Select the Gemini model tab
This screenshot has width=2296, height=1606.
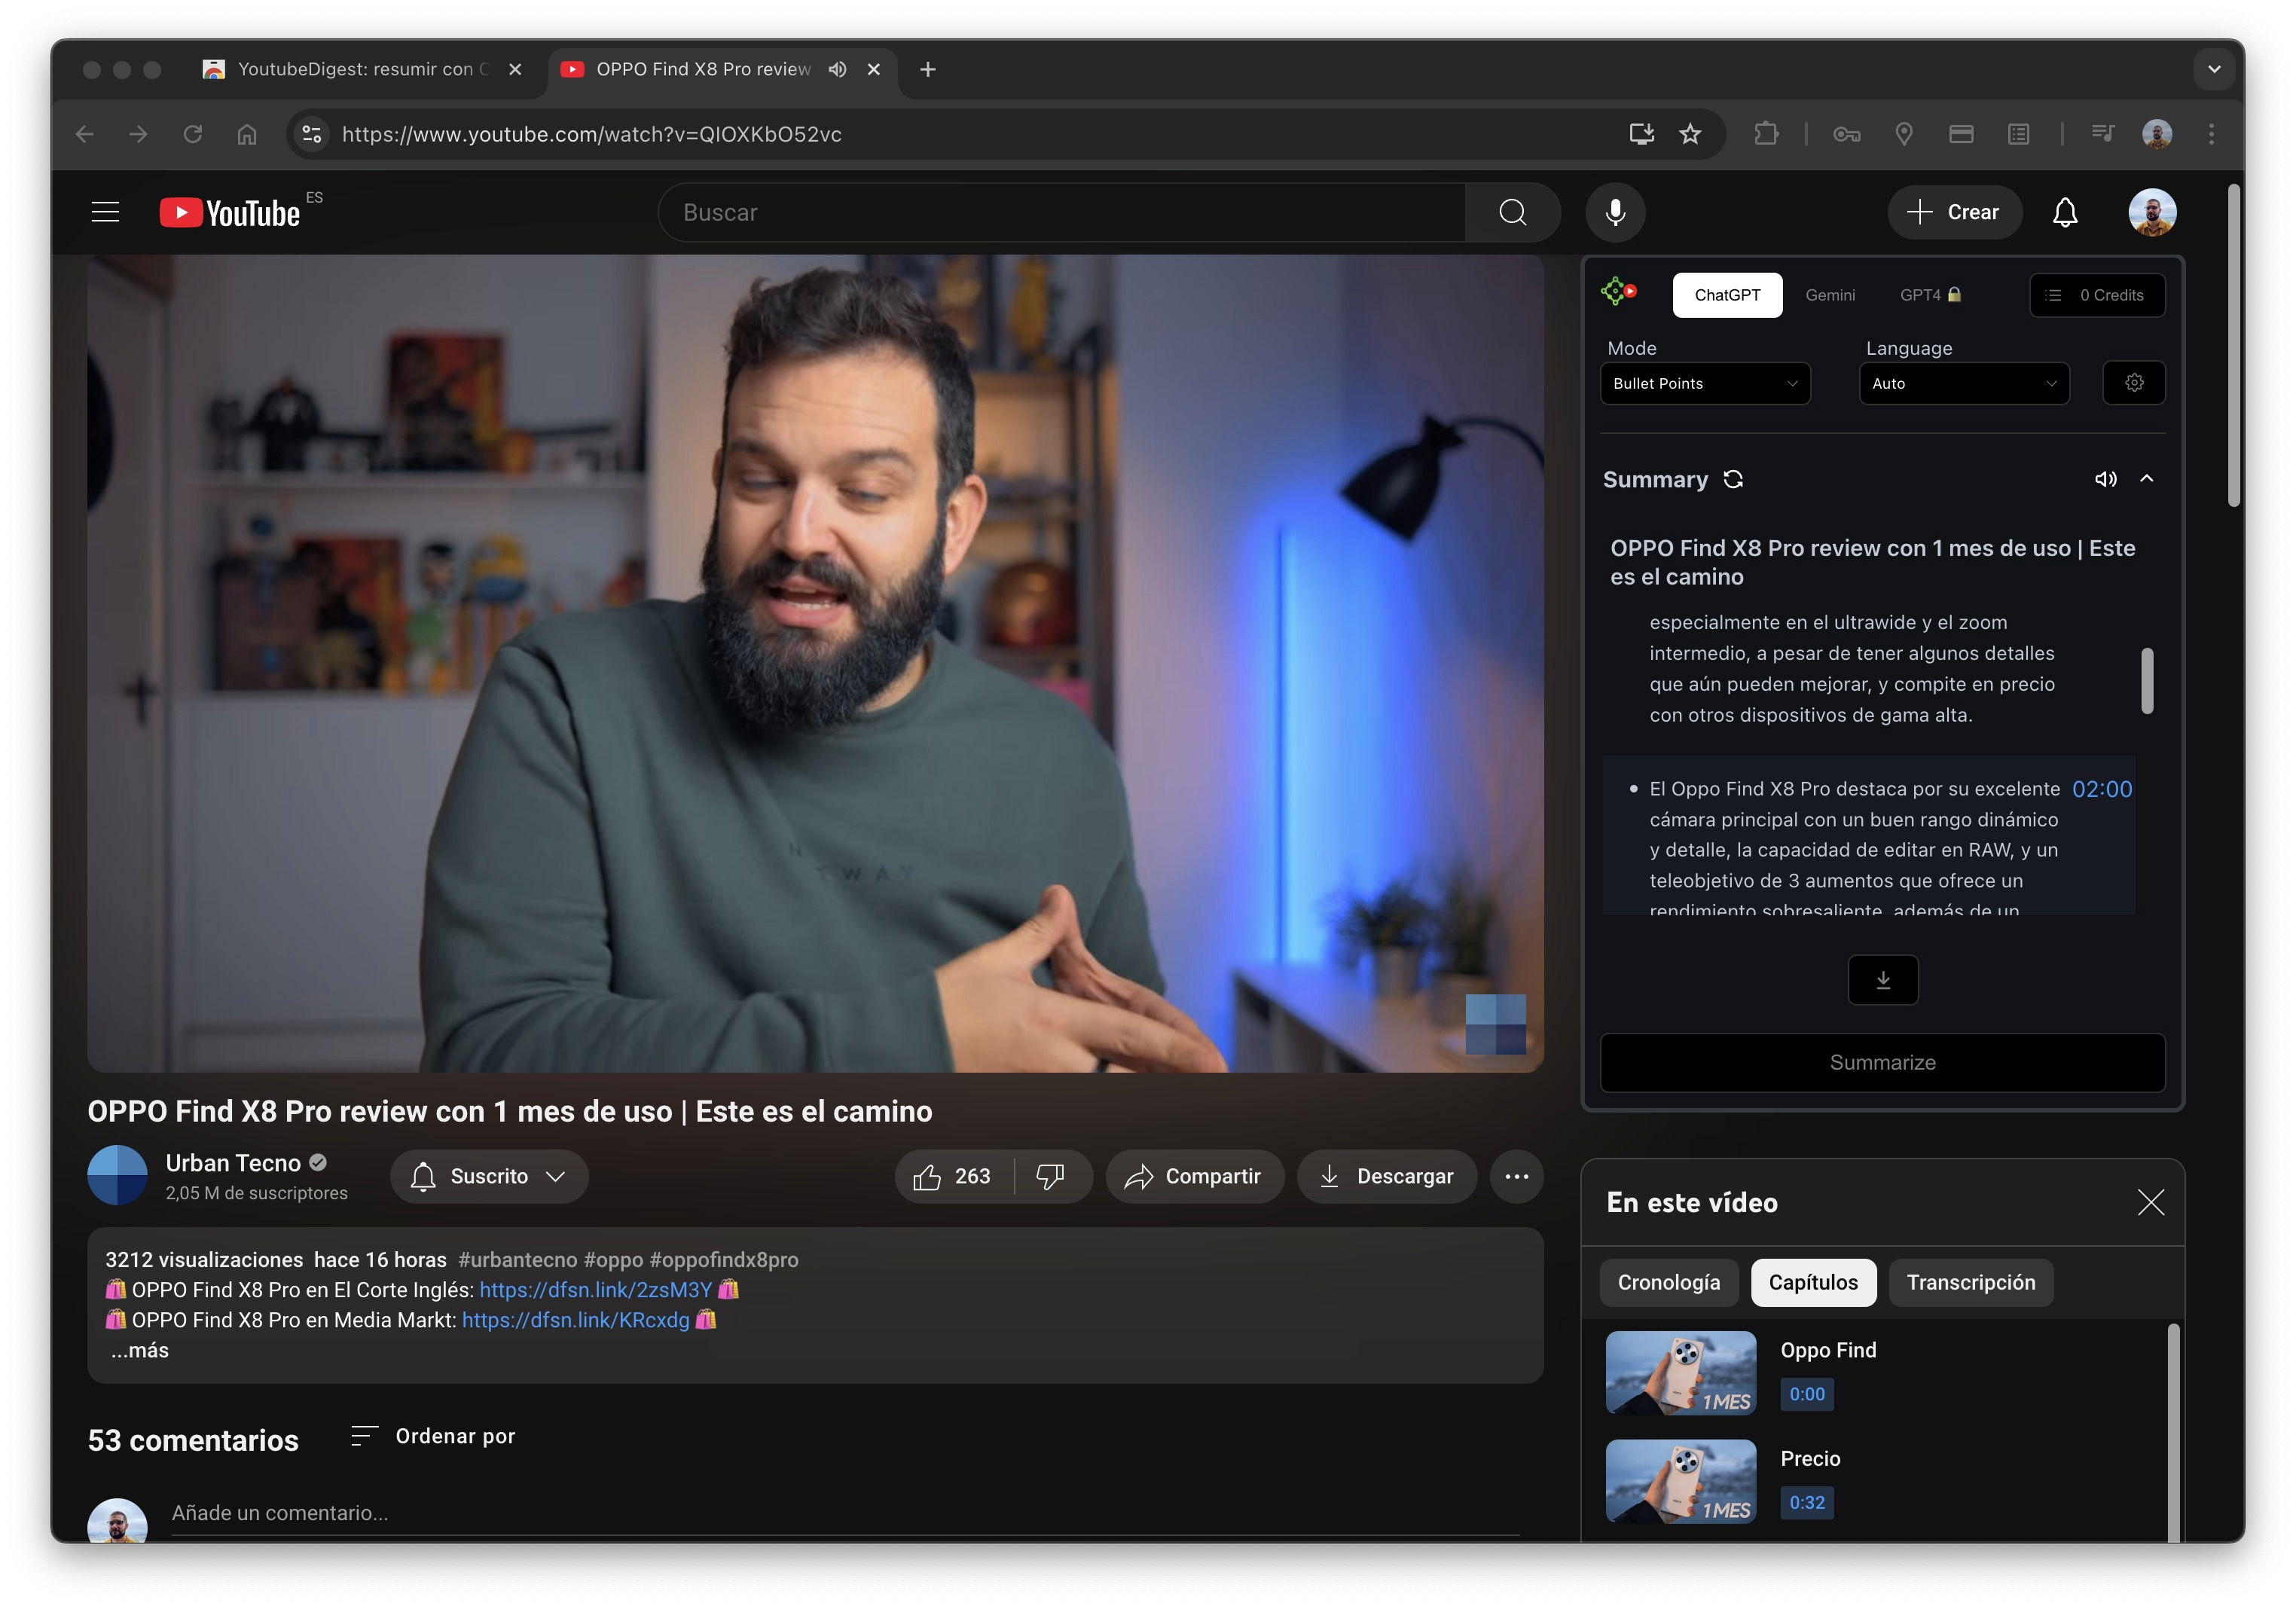pyautogui.click(x=1830, y=295)
